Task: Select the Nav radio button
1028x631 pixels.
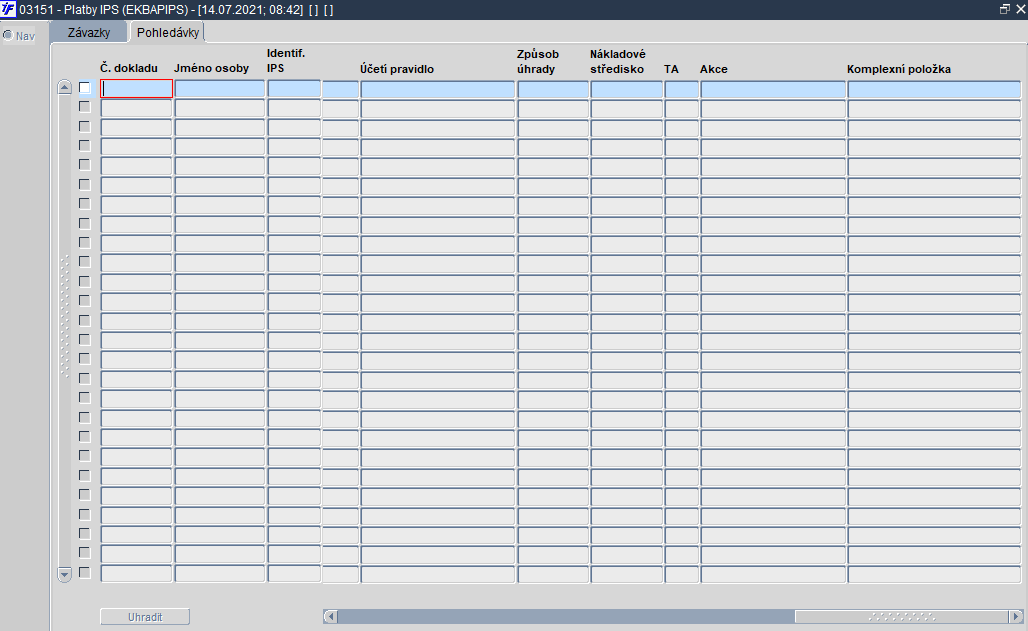Action: pos(8,35)
